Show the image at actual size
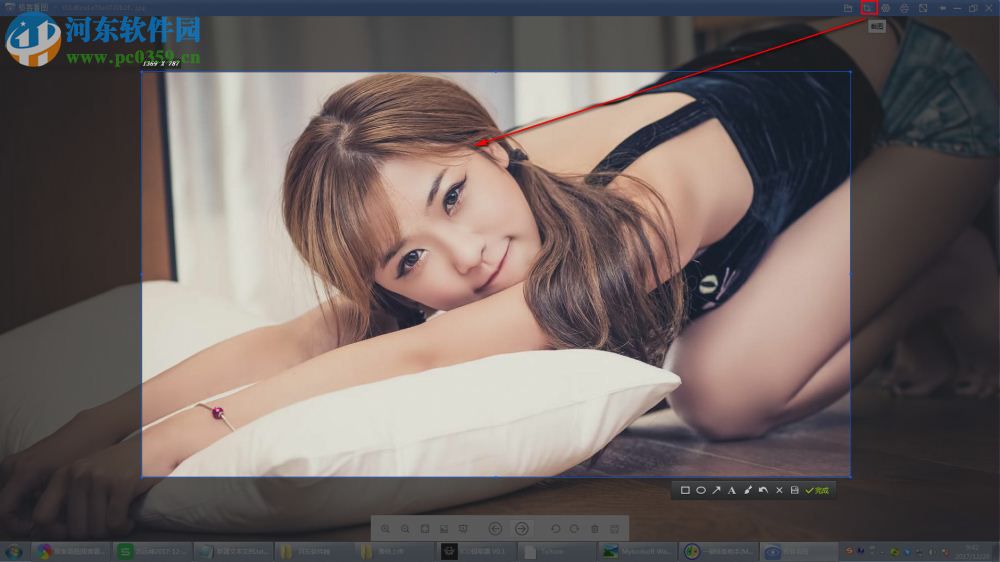Image resolution: width=1000 pixels, height=562 pixels. tap(444, 529)
